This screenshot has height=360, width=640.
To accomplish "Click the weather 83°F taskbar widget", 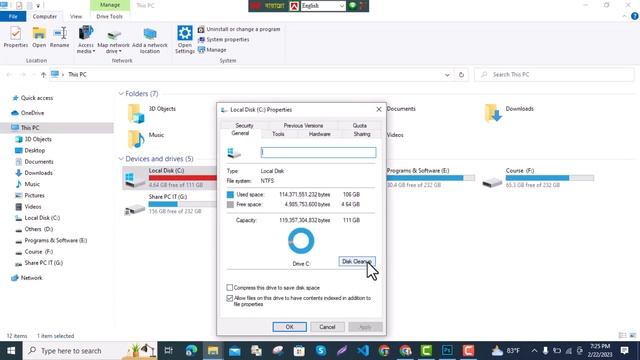I will coord(506,351).
